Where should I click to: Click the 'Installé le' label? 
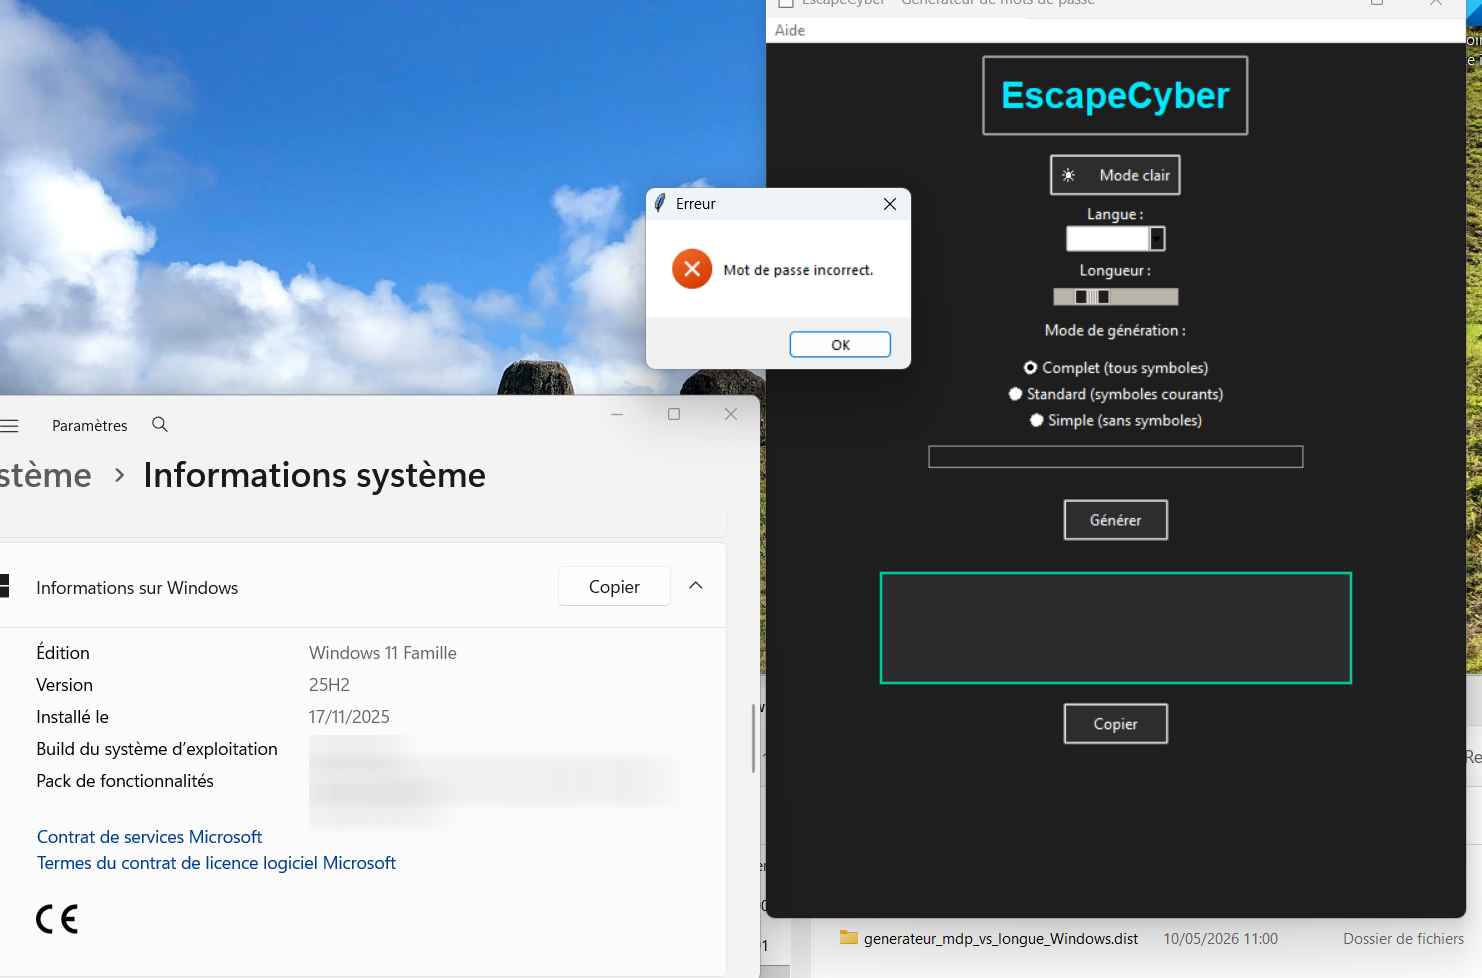point(72,717)
